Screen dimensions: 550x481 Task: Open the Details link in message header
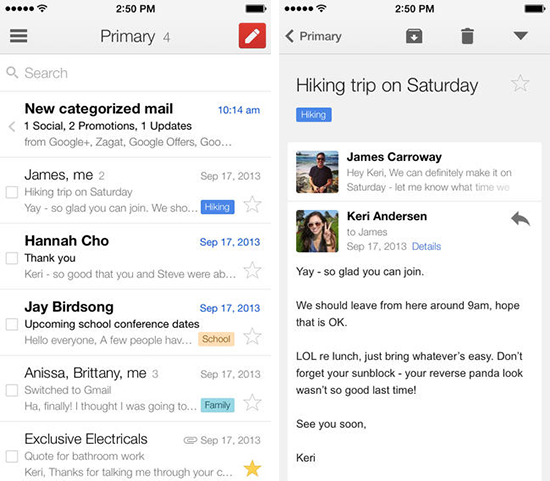pyautogui.click(x=426, y=246)
